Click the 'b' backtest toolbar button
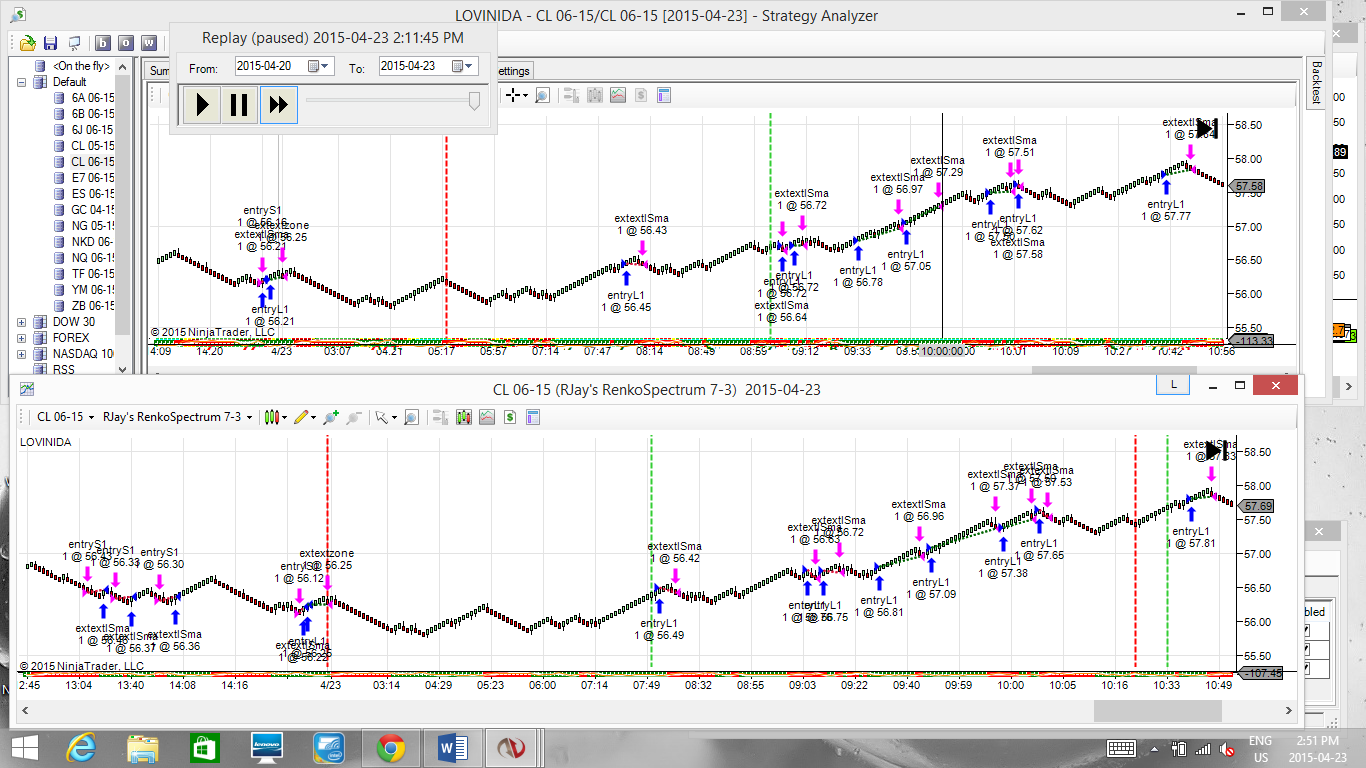Viewport: 1366px width, 768px height. (102, 43)
